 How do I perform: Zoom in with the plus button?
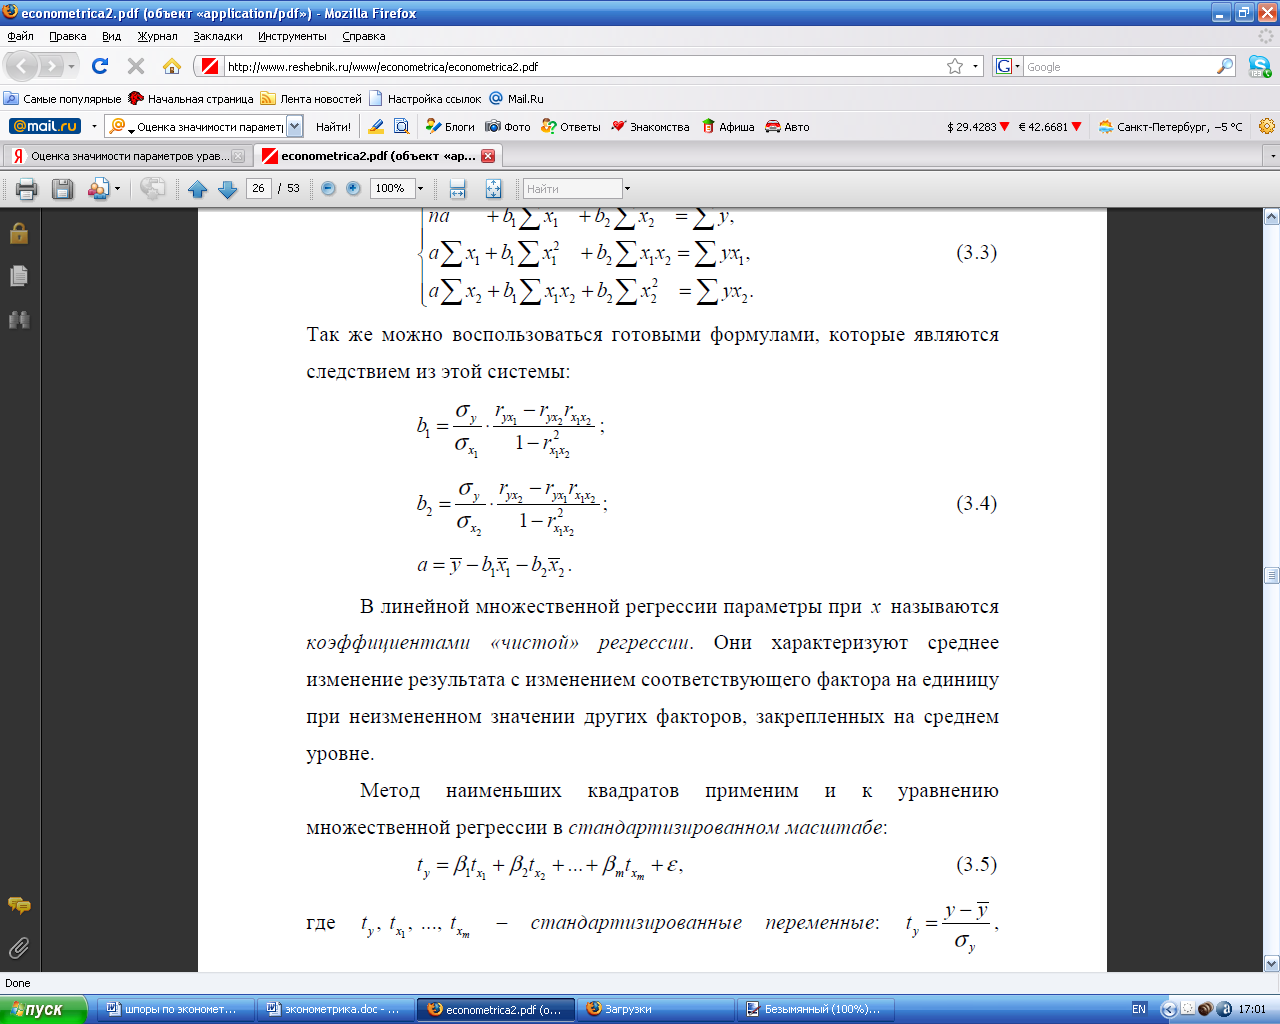point(353,188)
